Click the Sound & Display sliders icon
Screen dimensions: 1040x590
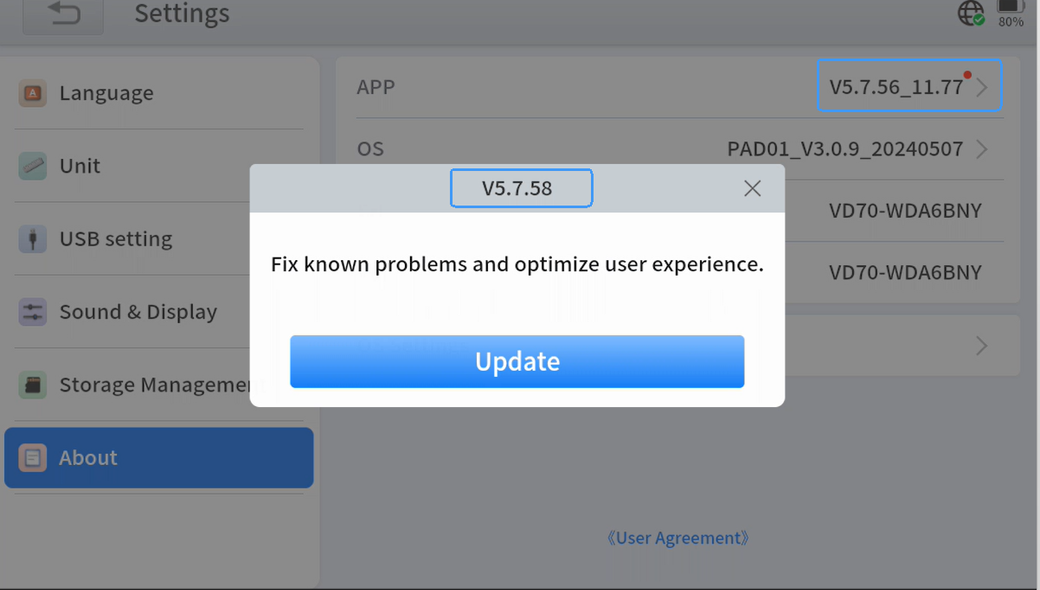point(33,312)
